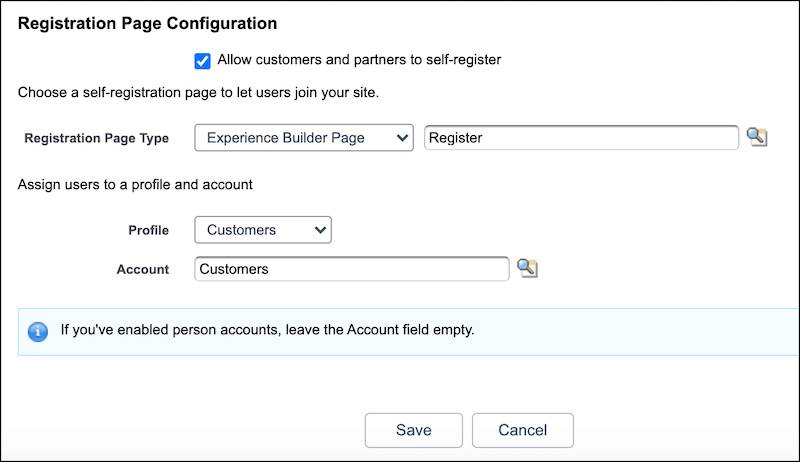Image resolution: width=800 pixels, height=462 pixels.
Task: Click into the Account field containing Customers
Action: [x=352, y=269]
